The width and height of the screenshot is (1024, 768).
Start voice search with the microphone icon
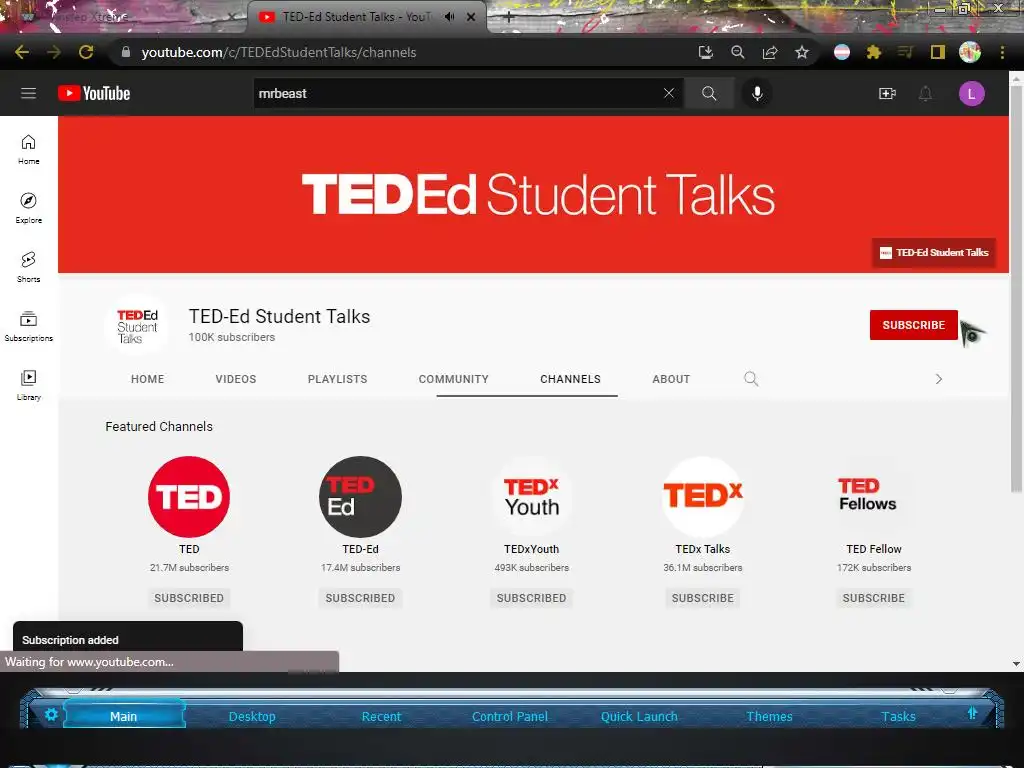pos(757,93)
